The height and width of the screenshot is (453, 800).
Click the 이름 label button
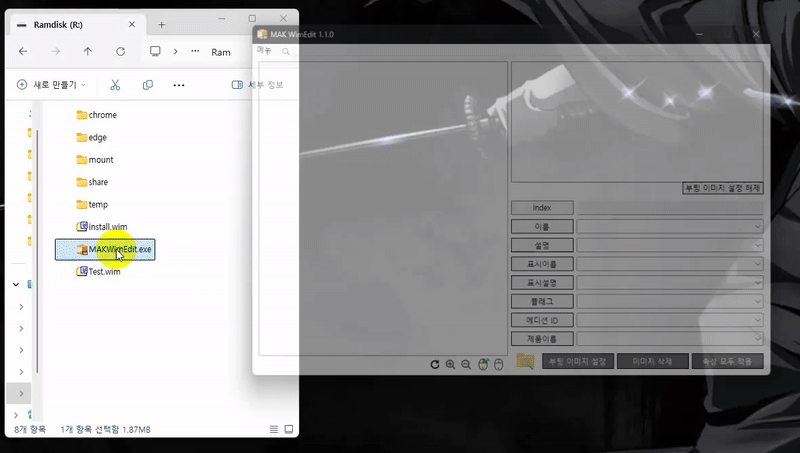(542, 226)
